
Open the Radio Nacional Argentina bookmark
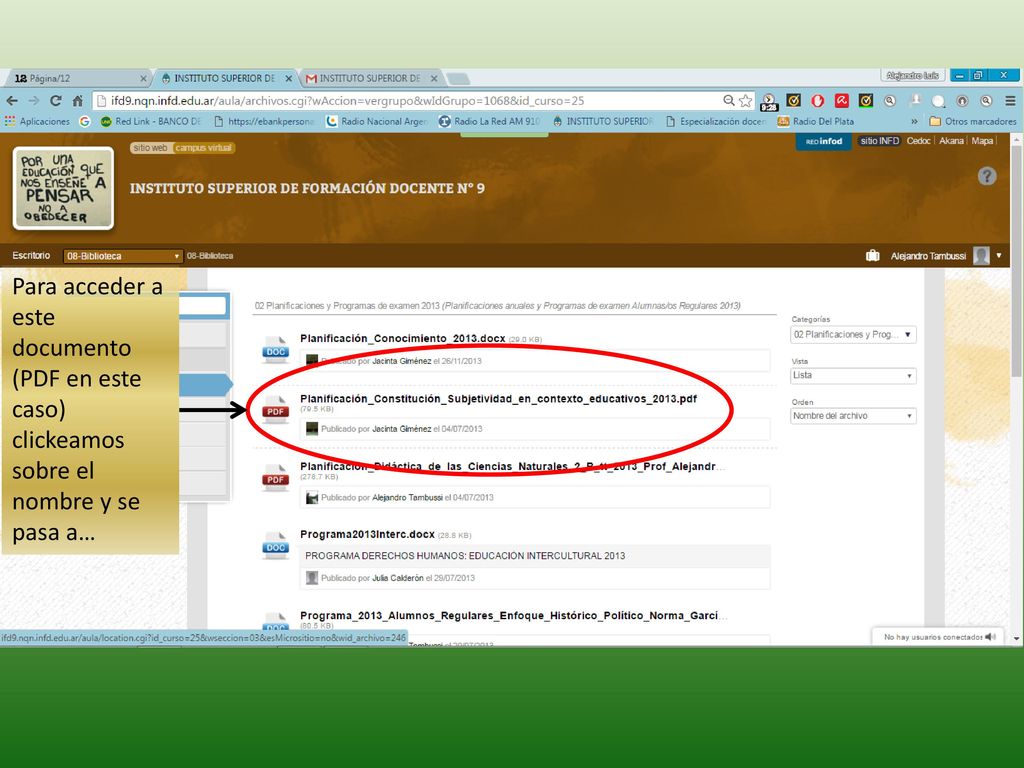pyautogui.click(x=377, y=121)
